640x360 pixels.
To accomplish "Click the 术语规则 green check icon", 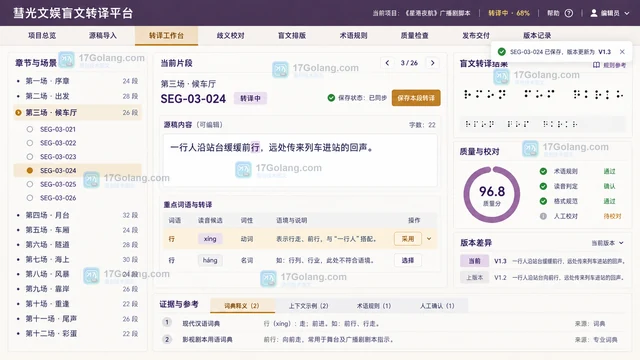I will (543, 171).
